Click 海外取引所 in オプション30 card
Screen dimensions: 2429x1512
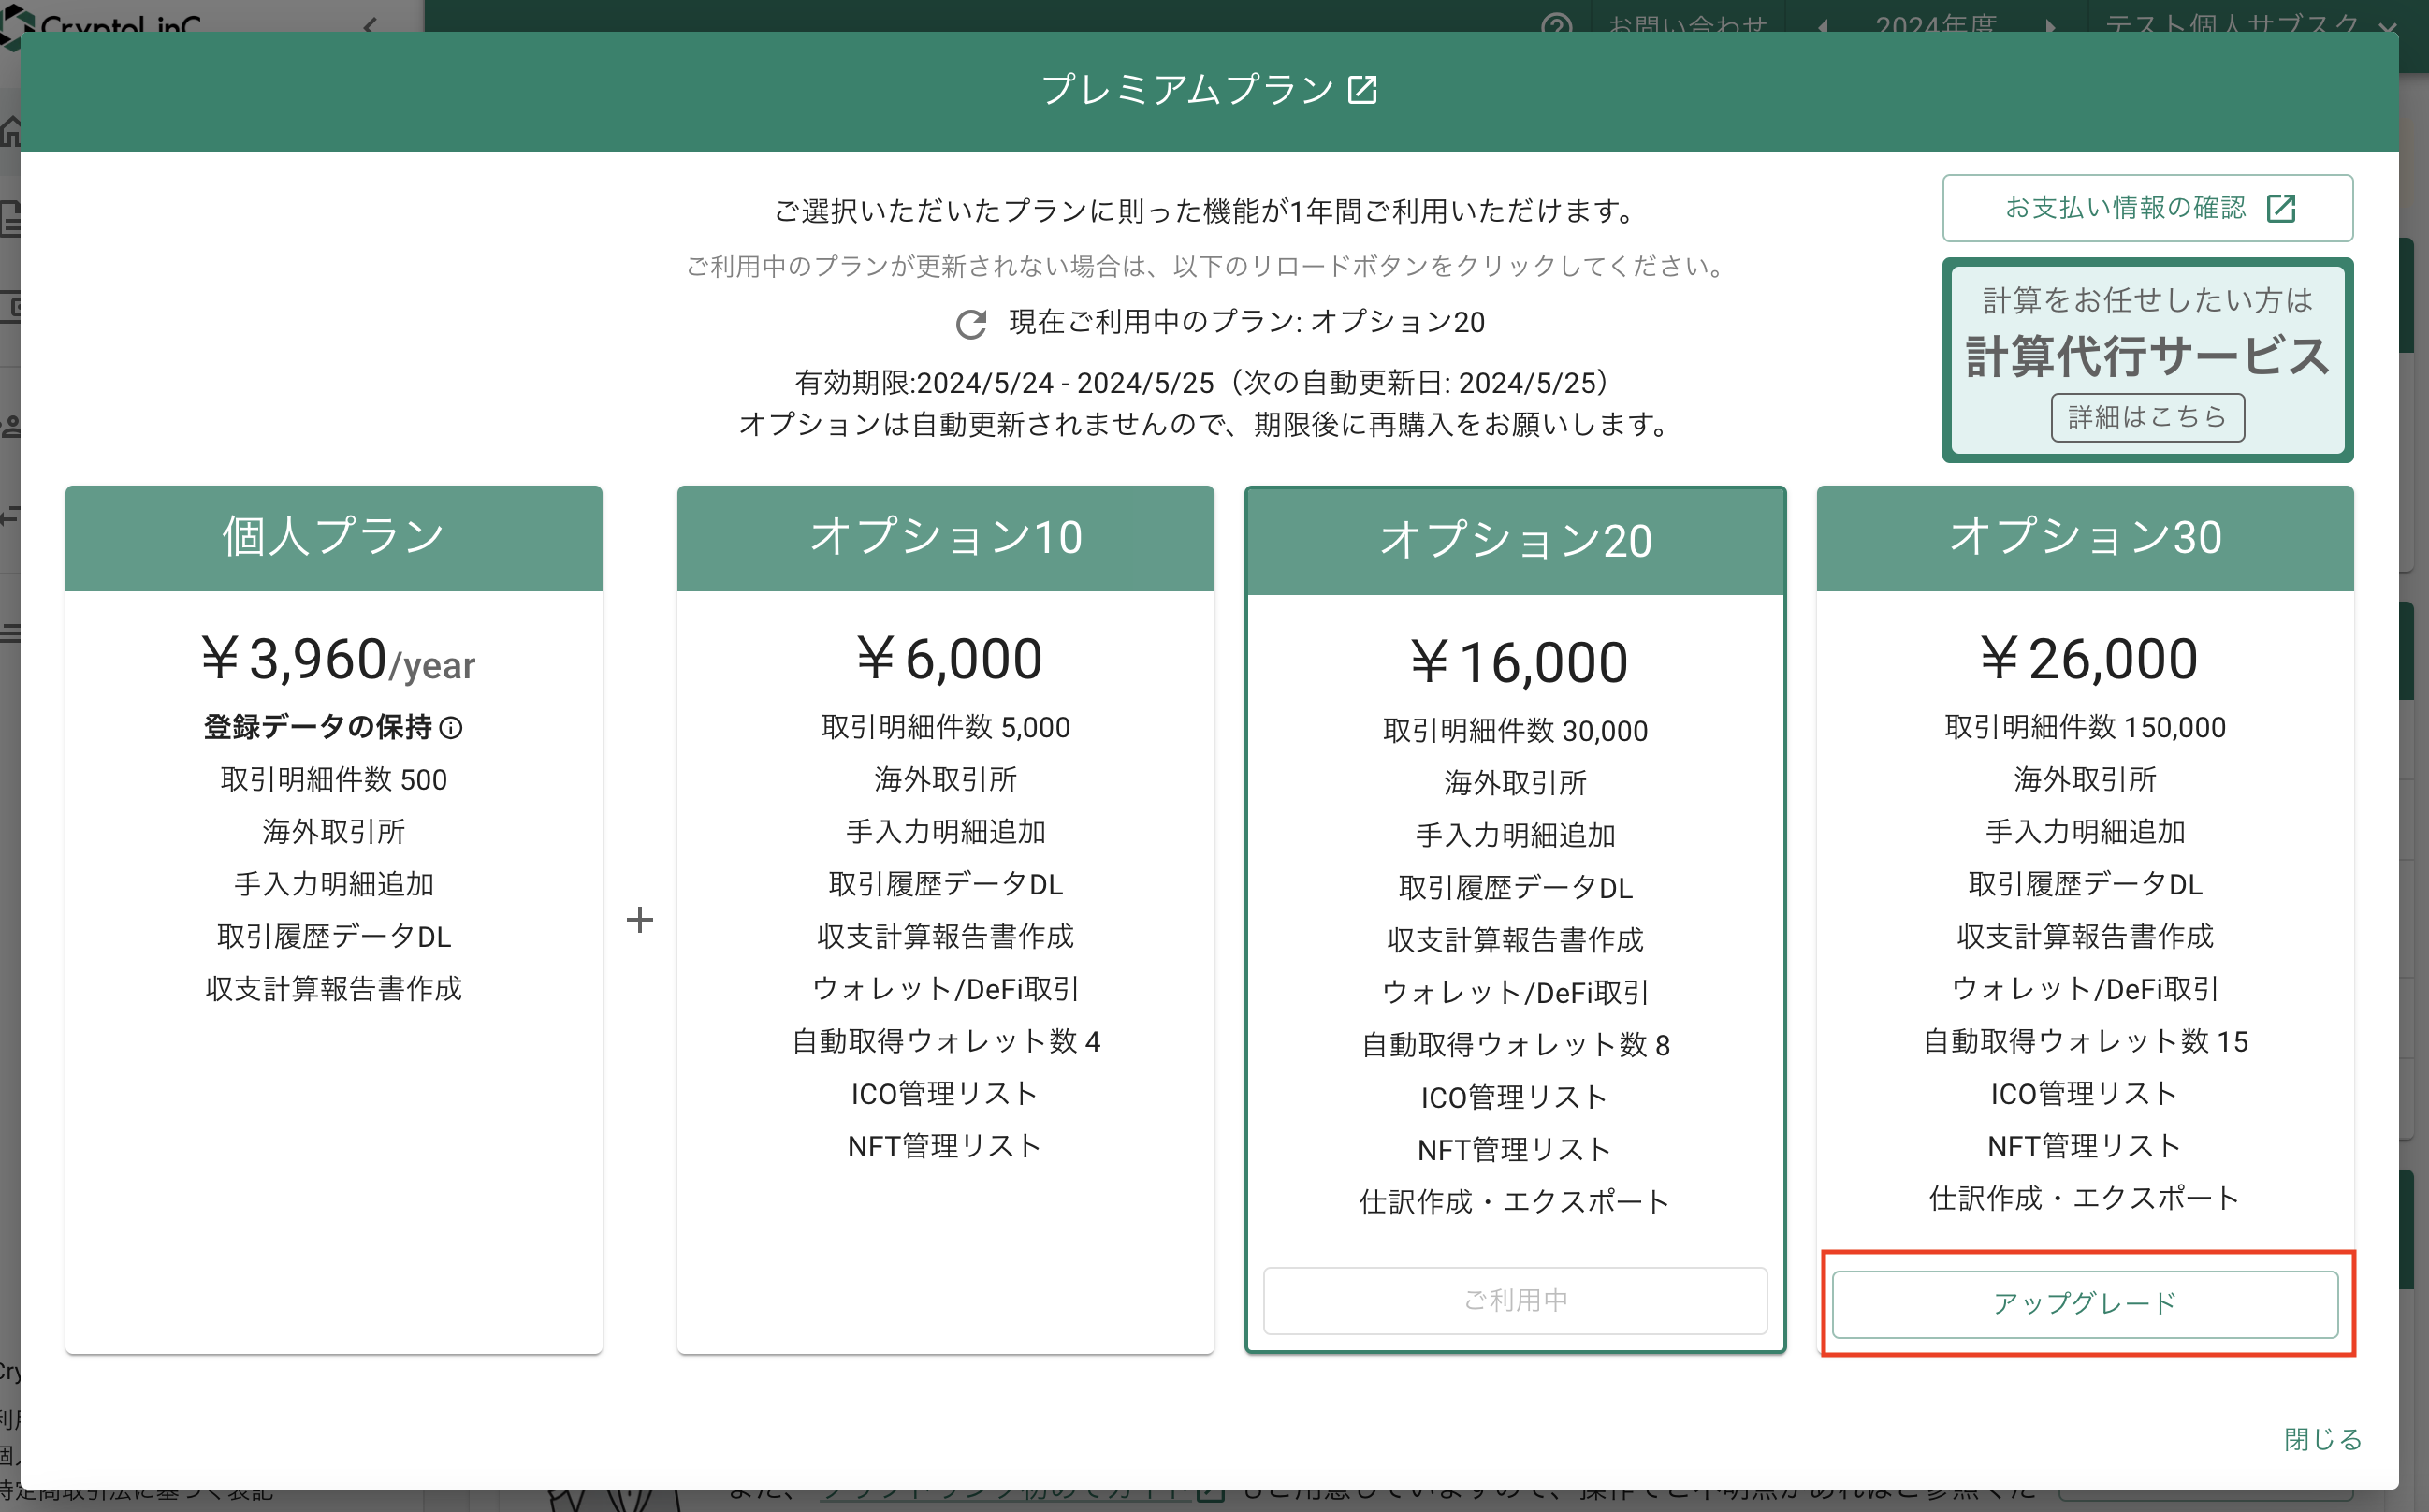pos(2084,780)
